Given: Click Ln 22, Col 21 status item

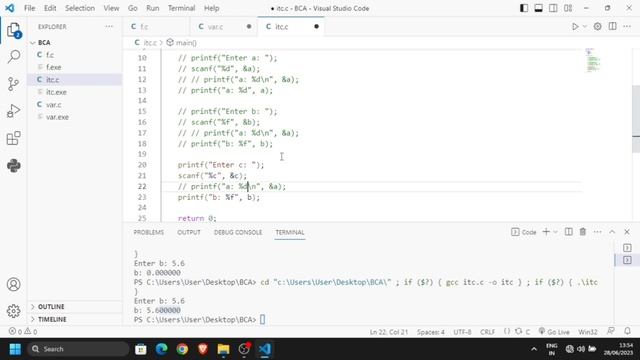Looking at the screenshot, I should (x=389, y=332).
